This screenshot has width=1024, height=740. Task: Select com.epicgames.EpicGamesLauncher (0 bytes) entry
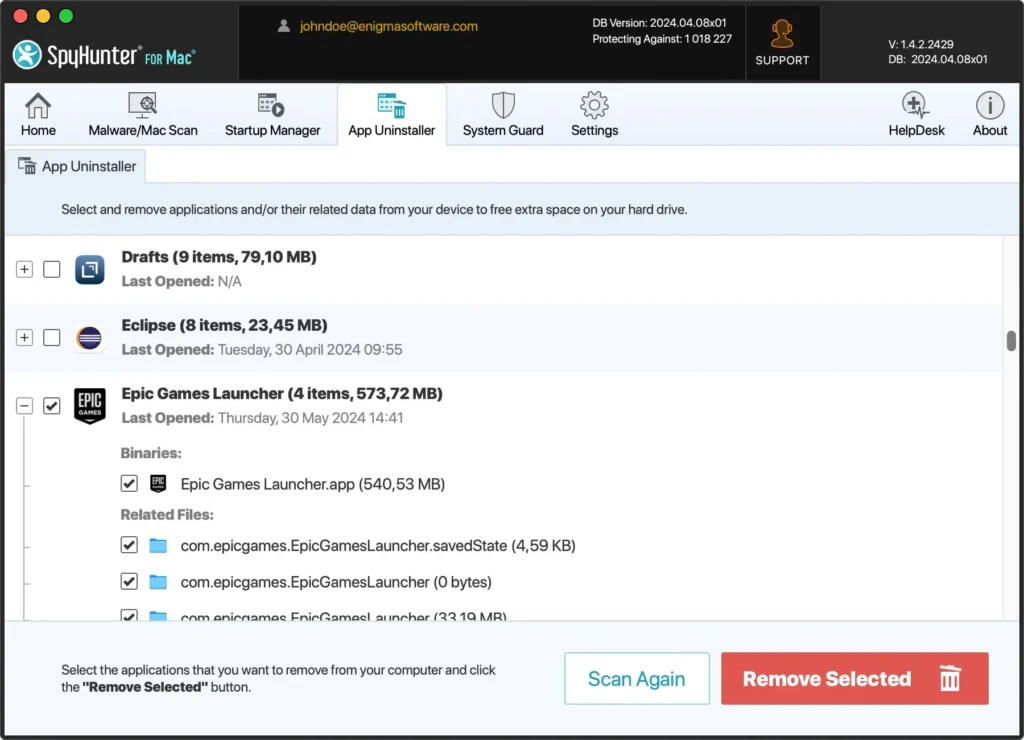coord(336,582)
